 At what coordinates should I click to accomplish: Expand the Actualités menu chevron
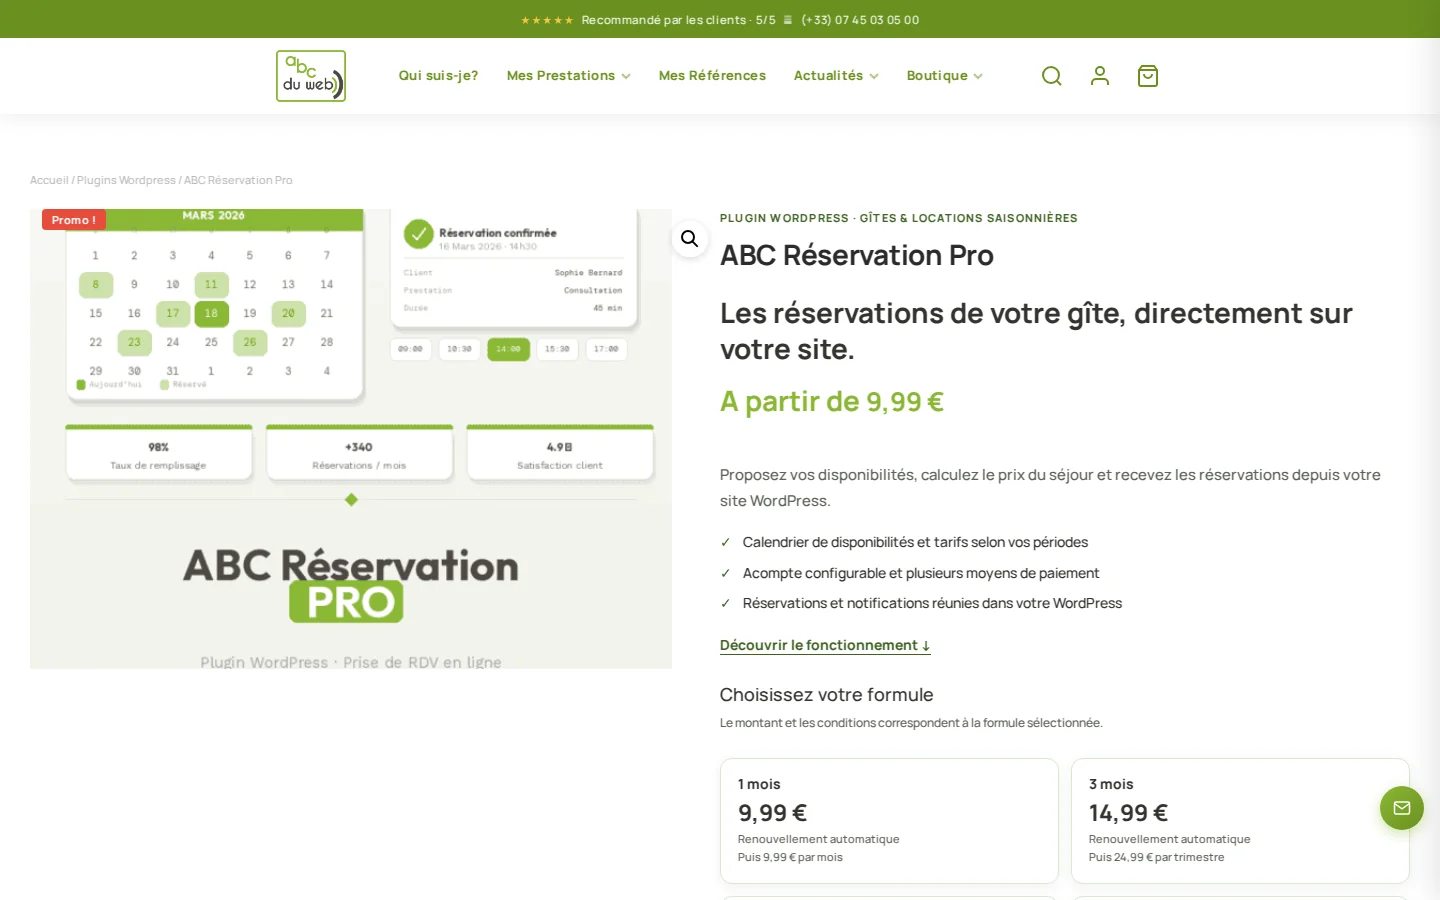coord(874,76)
